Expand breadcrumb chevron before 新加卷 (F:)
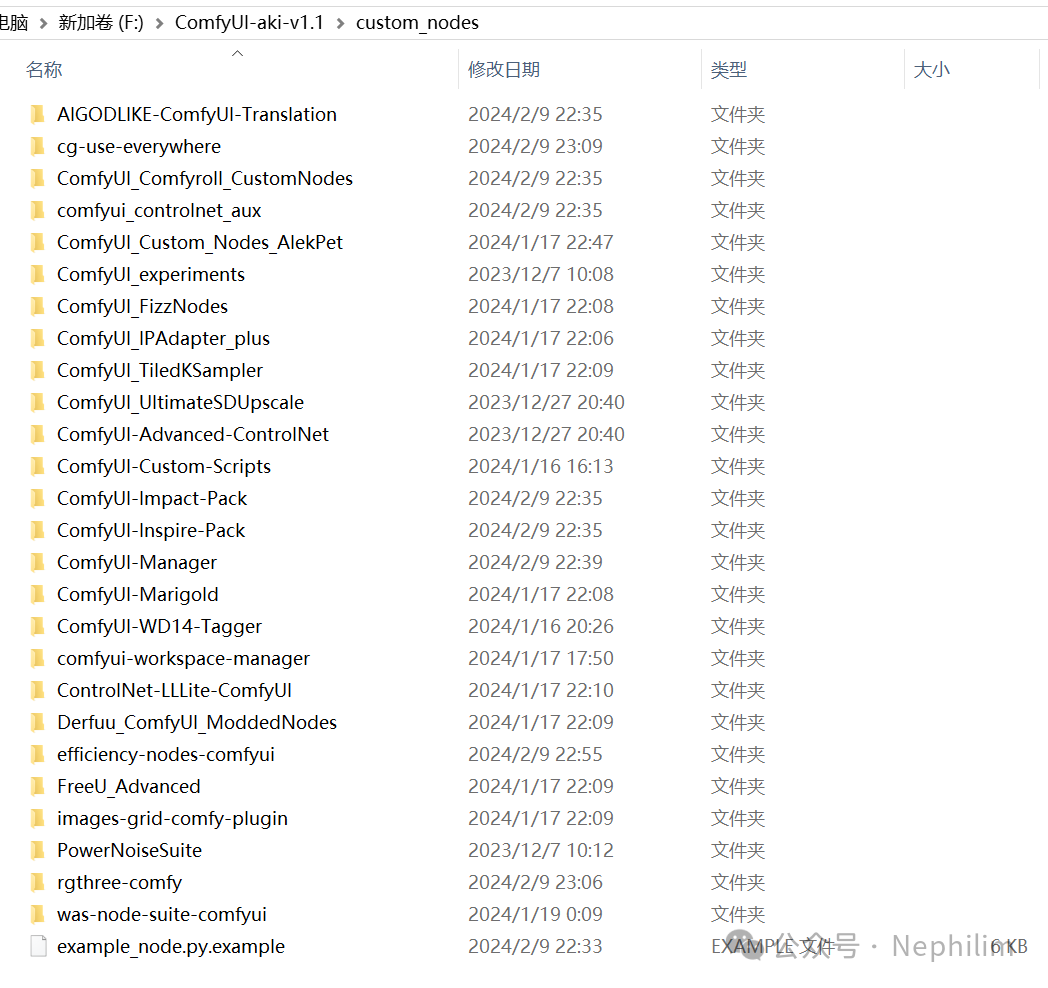This screenshot has width=1048, height=988. [43, 23]
